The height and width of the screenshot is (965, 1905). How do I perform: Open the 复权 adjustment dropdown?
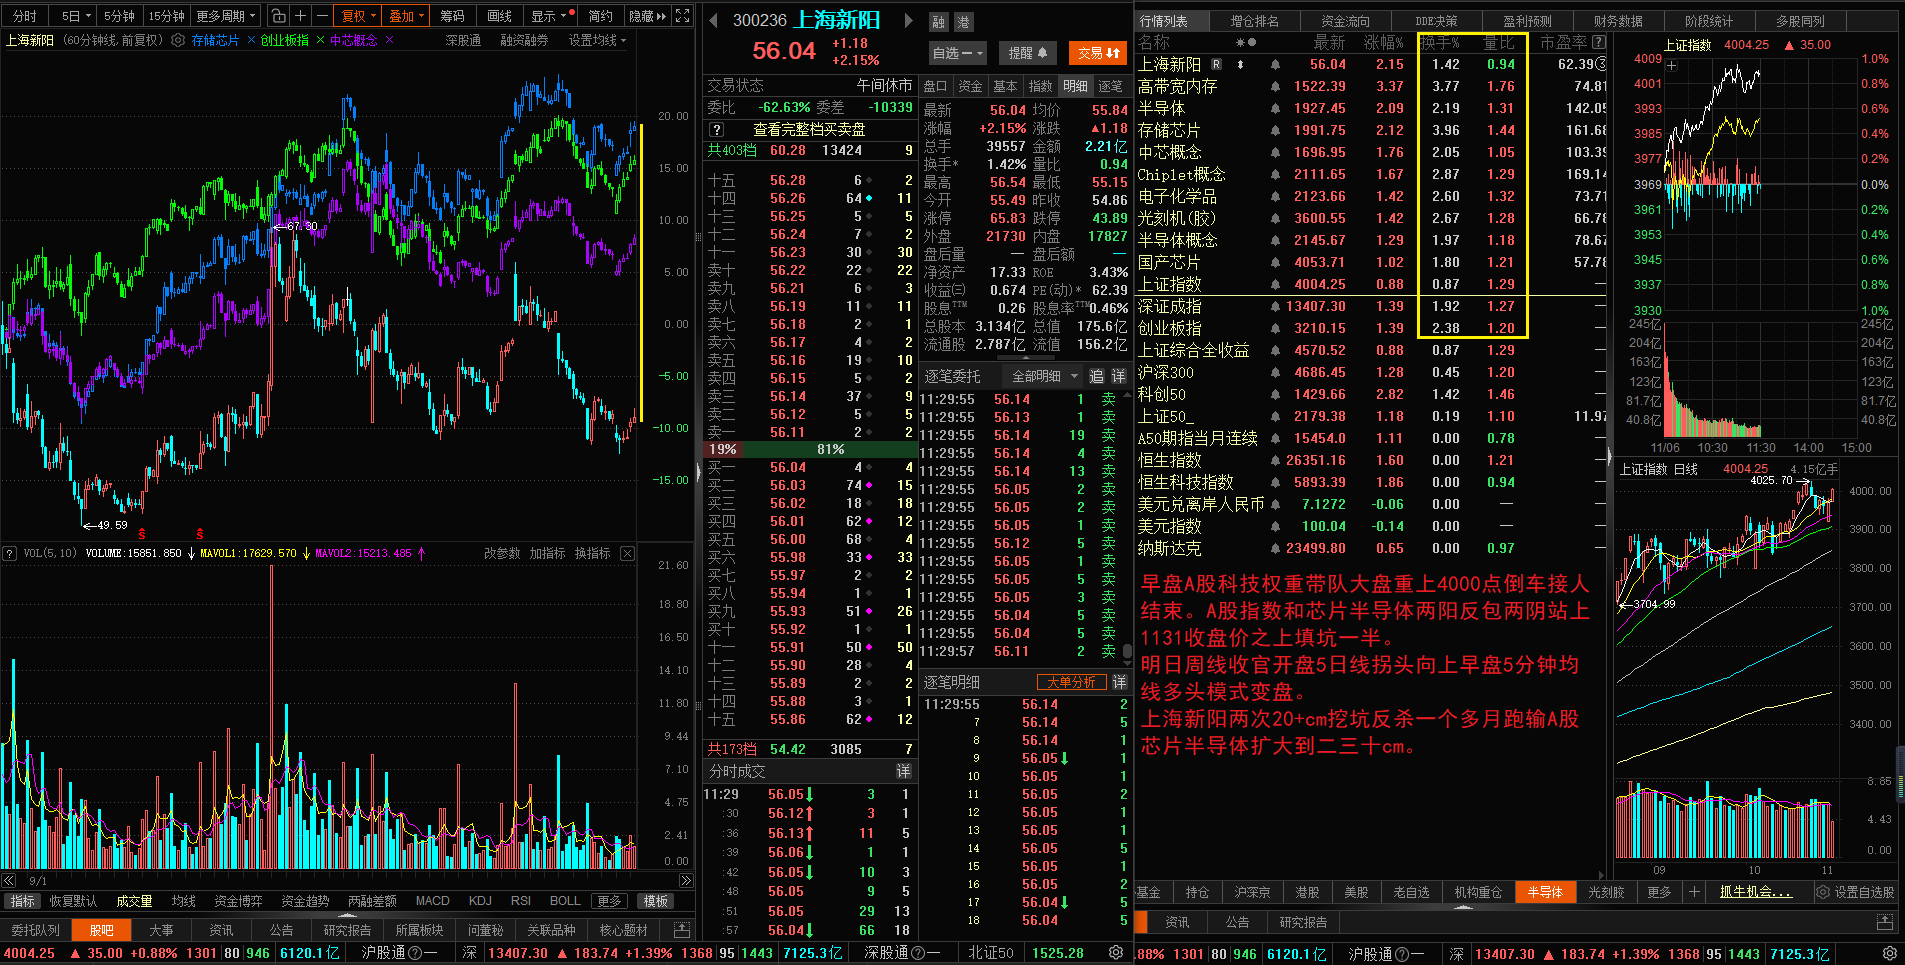tap(359, 16)
